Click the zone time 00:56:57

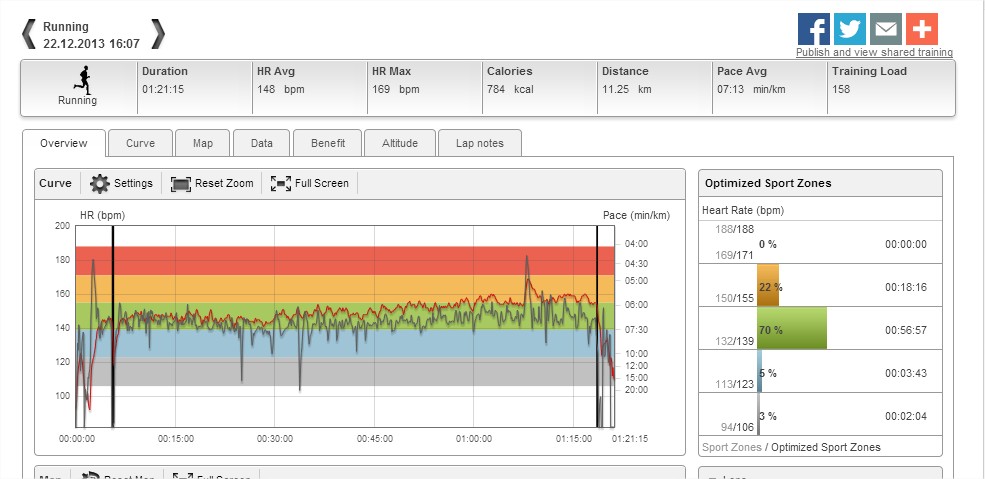pos(906,330)
